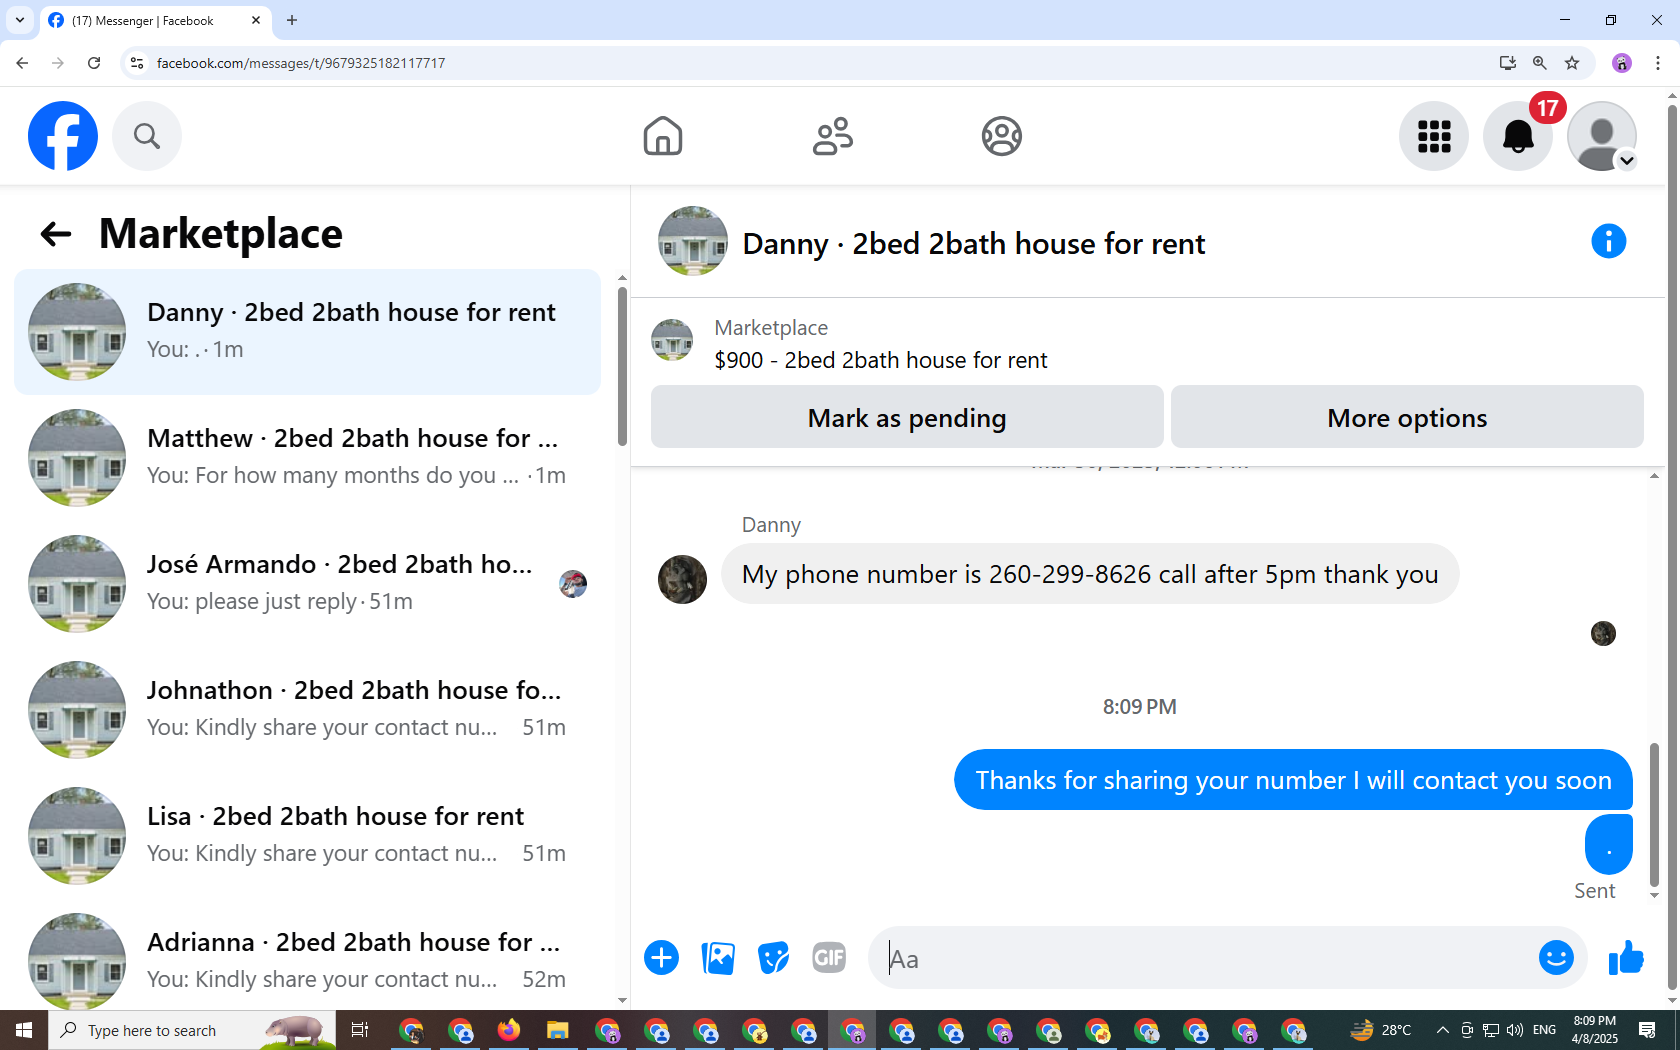Viewport: 1680px width, 1050px height.
Task: Click install app icon in address bar
Action: pyautogui.click(x=1507, y=63)
